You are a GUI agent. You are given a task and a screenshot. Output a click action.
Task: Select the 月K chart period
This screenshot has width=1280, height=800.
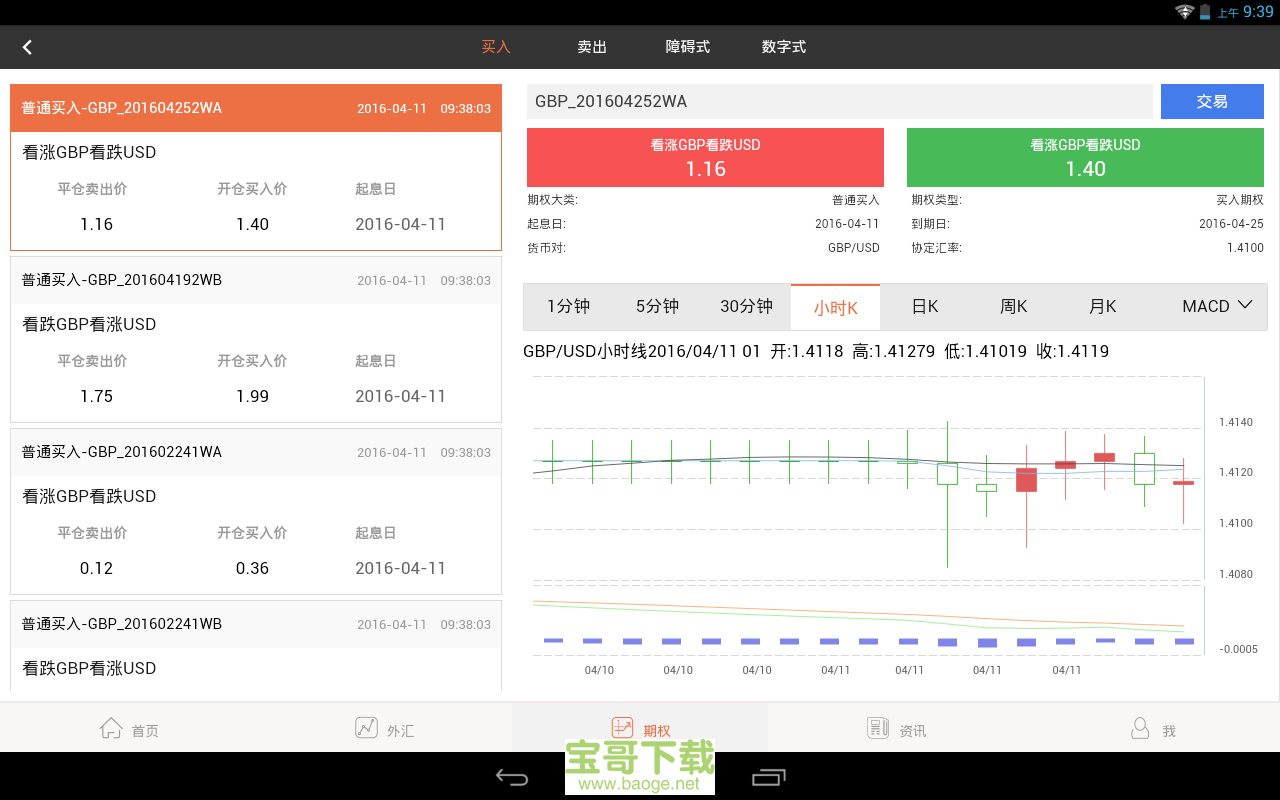tap(1103, 307)
